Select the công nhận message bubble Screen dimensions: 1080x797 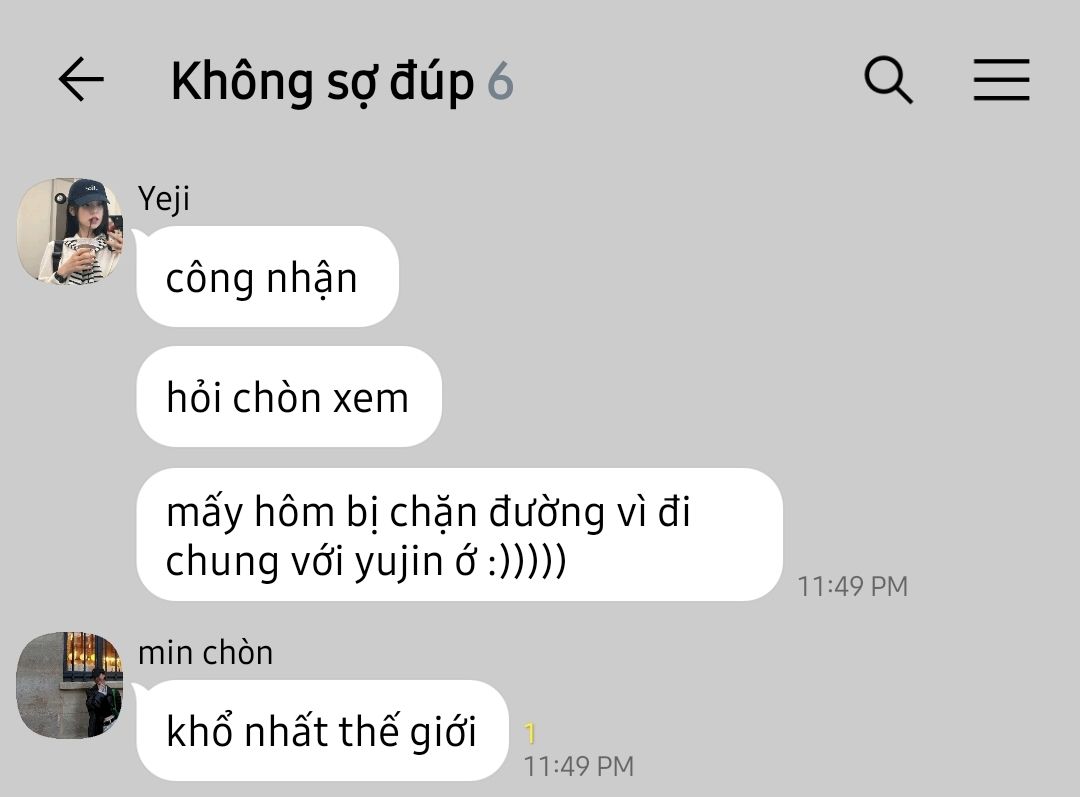267,276
